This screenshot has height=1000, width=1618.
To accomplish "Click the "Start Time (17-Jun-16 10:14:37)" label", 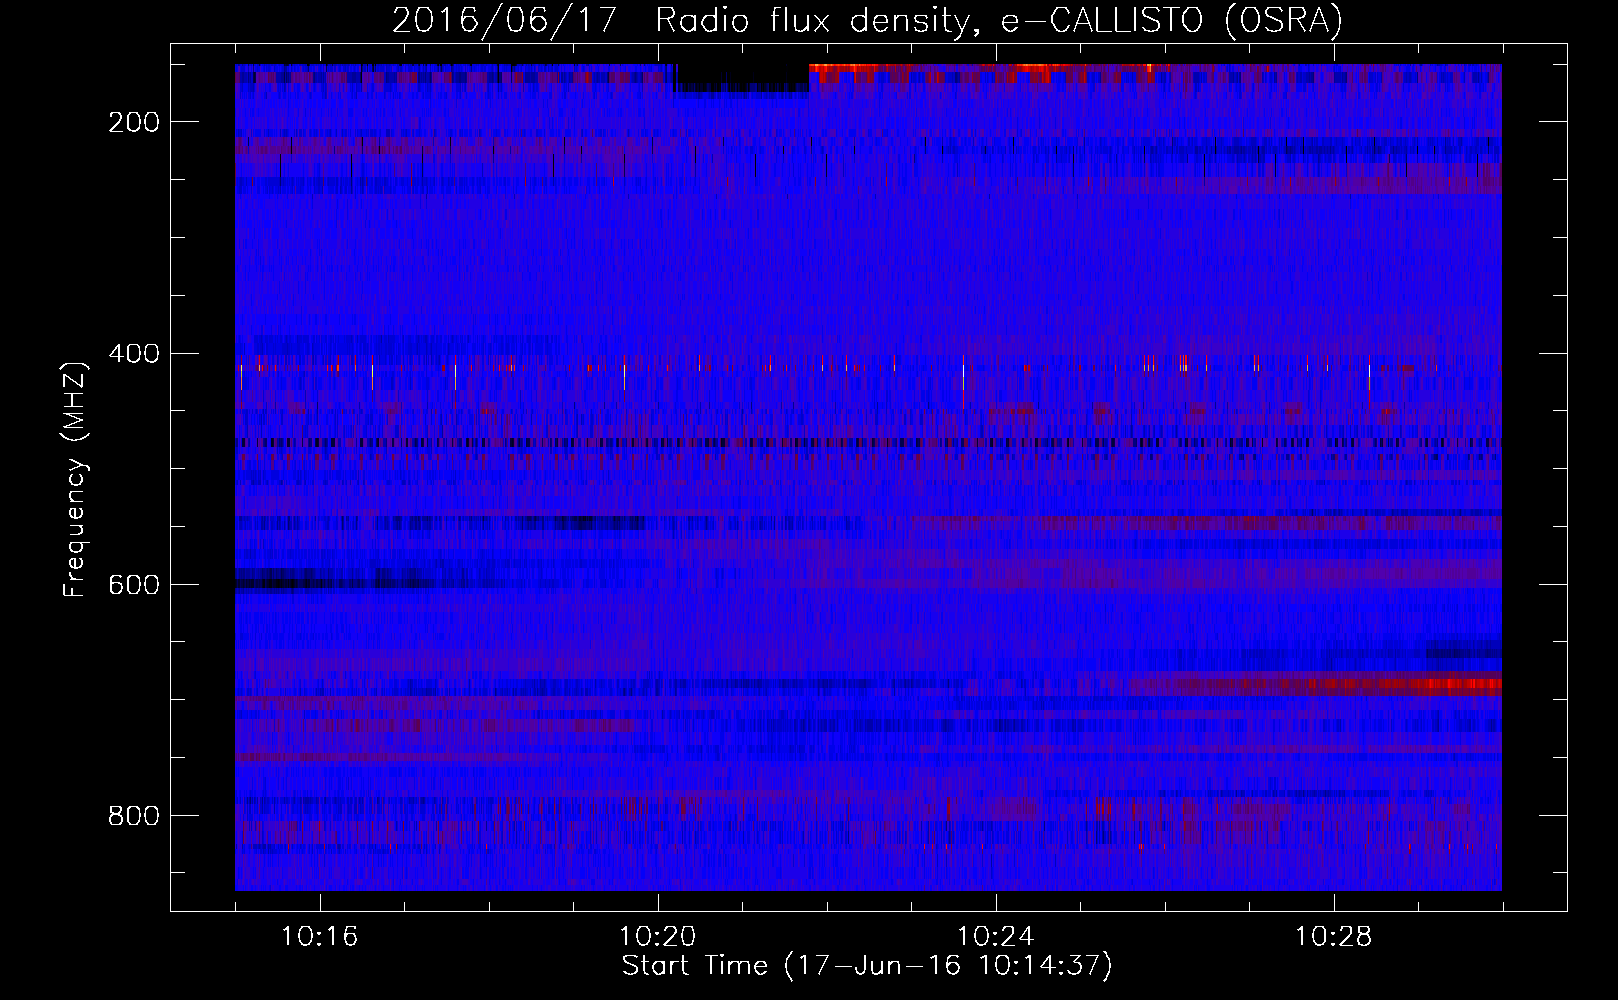I will 867,966.
